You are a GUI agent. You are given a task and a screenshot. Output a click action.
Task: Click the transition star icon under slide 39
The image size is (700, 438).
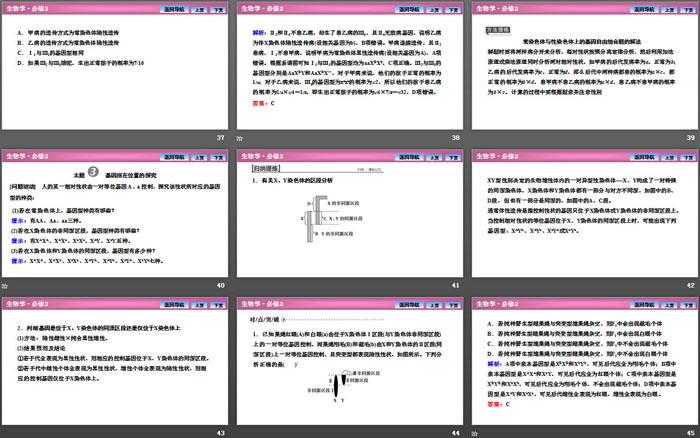tap(476, 139)
